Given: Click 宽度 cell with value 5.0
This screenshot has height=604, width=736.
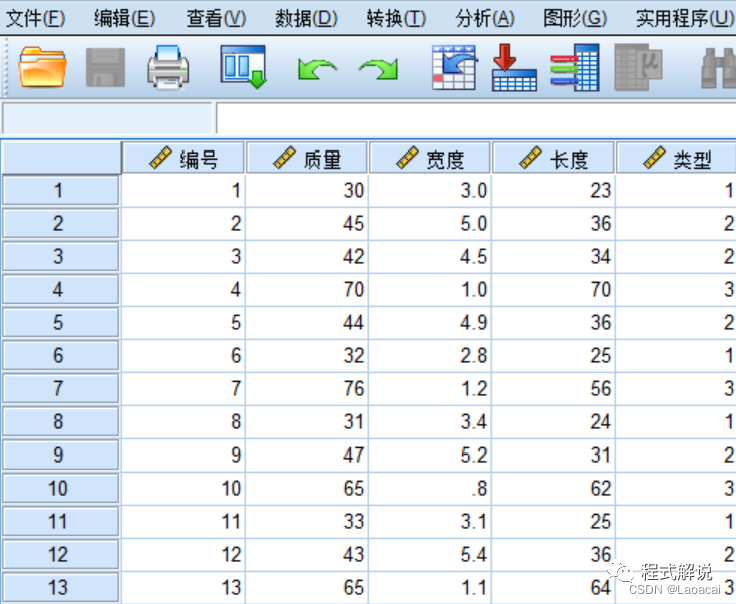Looking at the screenshot, I should 430,223.
